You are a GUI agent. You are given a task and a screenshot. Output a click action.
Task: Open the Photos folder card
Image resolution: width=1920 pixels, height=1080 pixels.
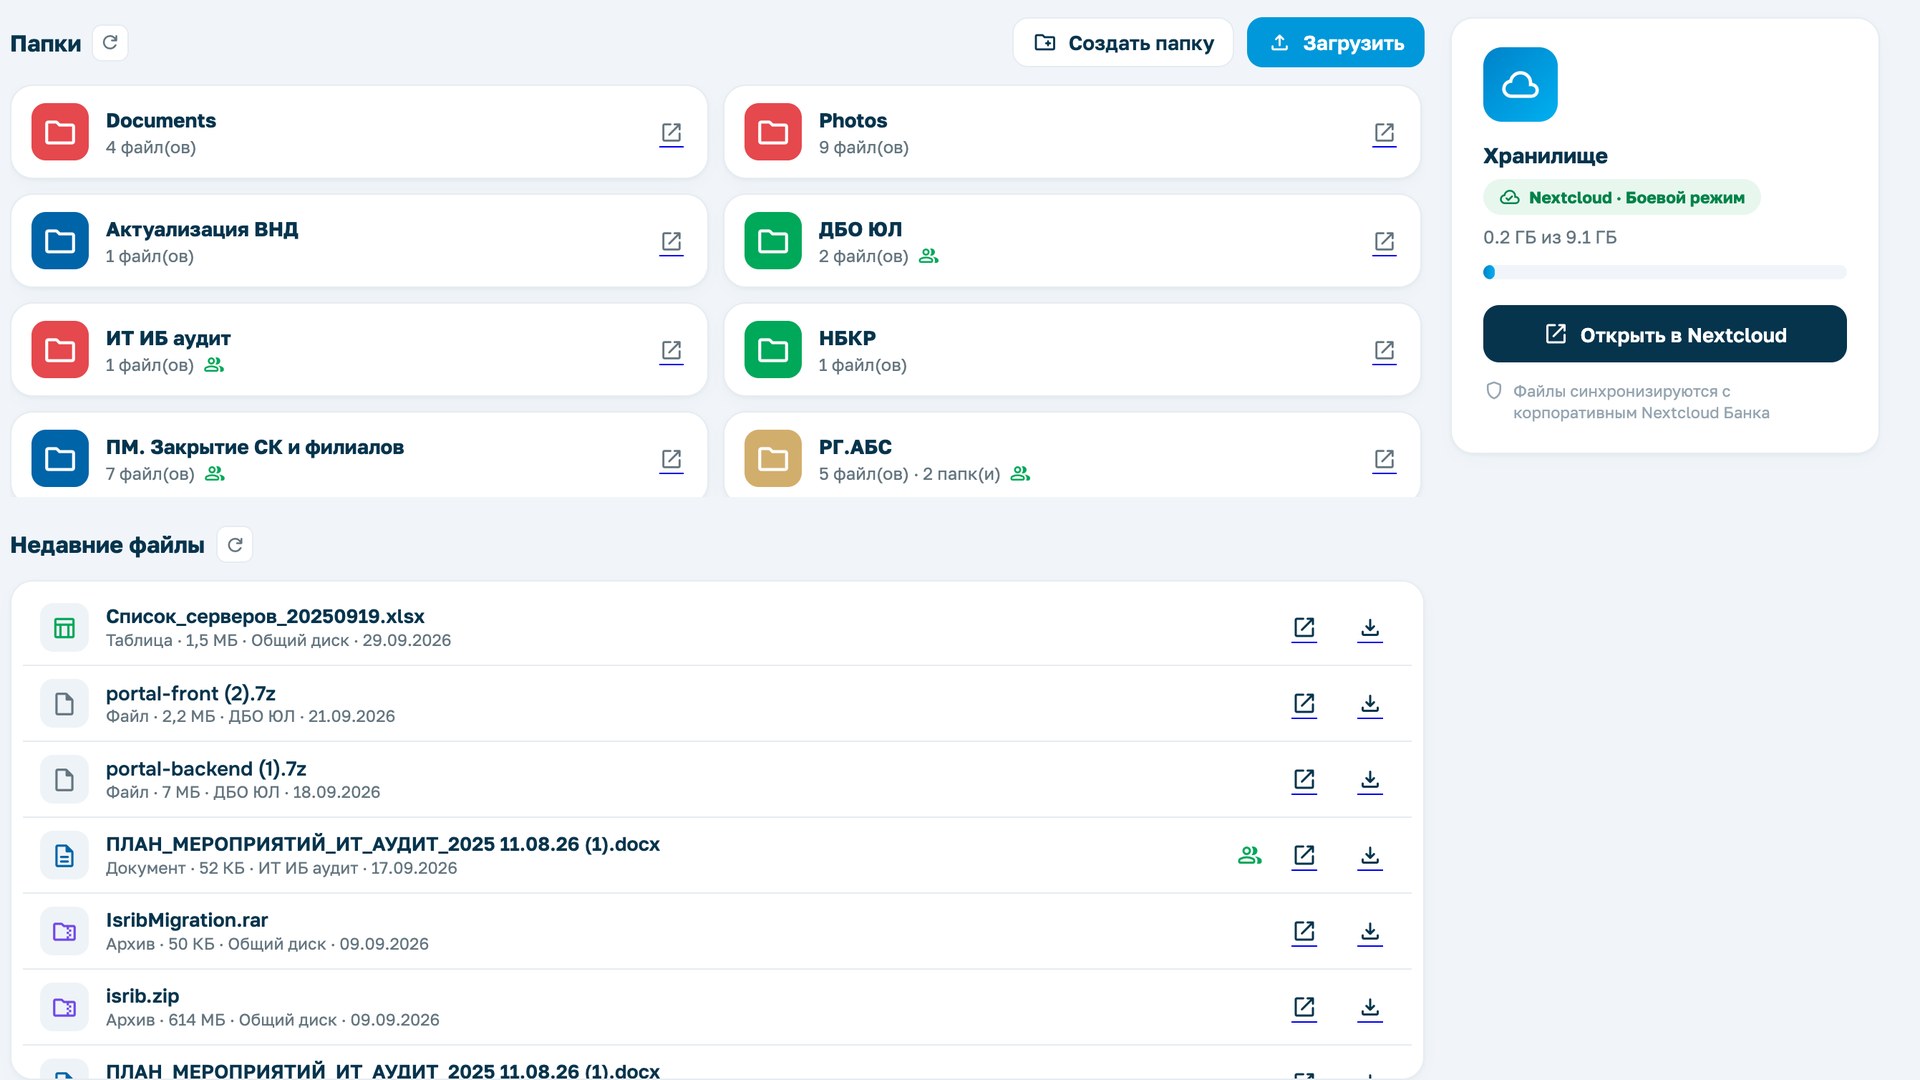click(x=1072, y=132)
